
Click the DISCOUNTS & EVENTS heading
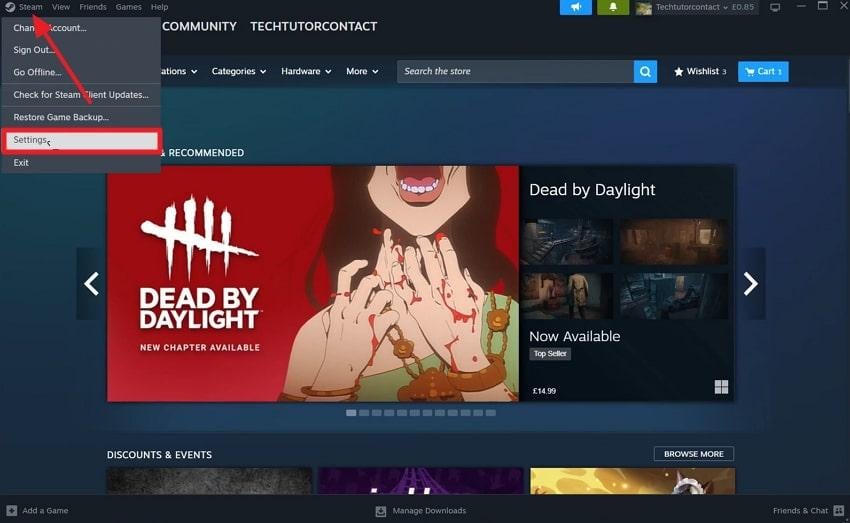point(159,455)
